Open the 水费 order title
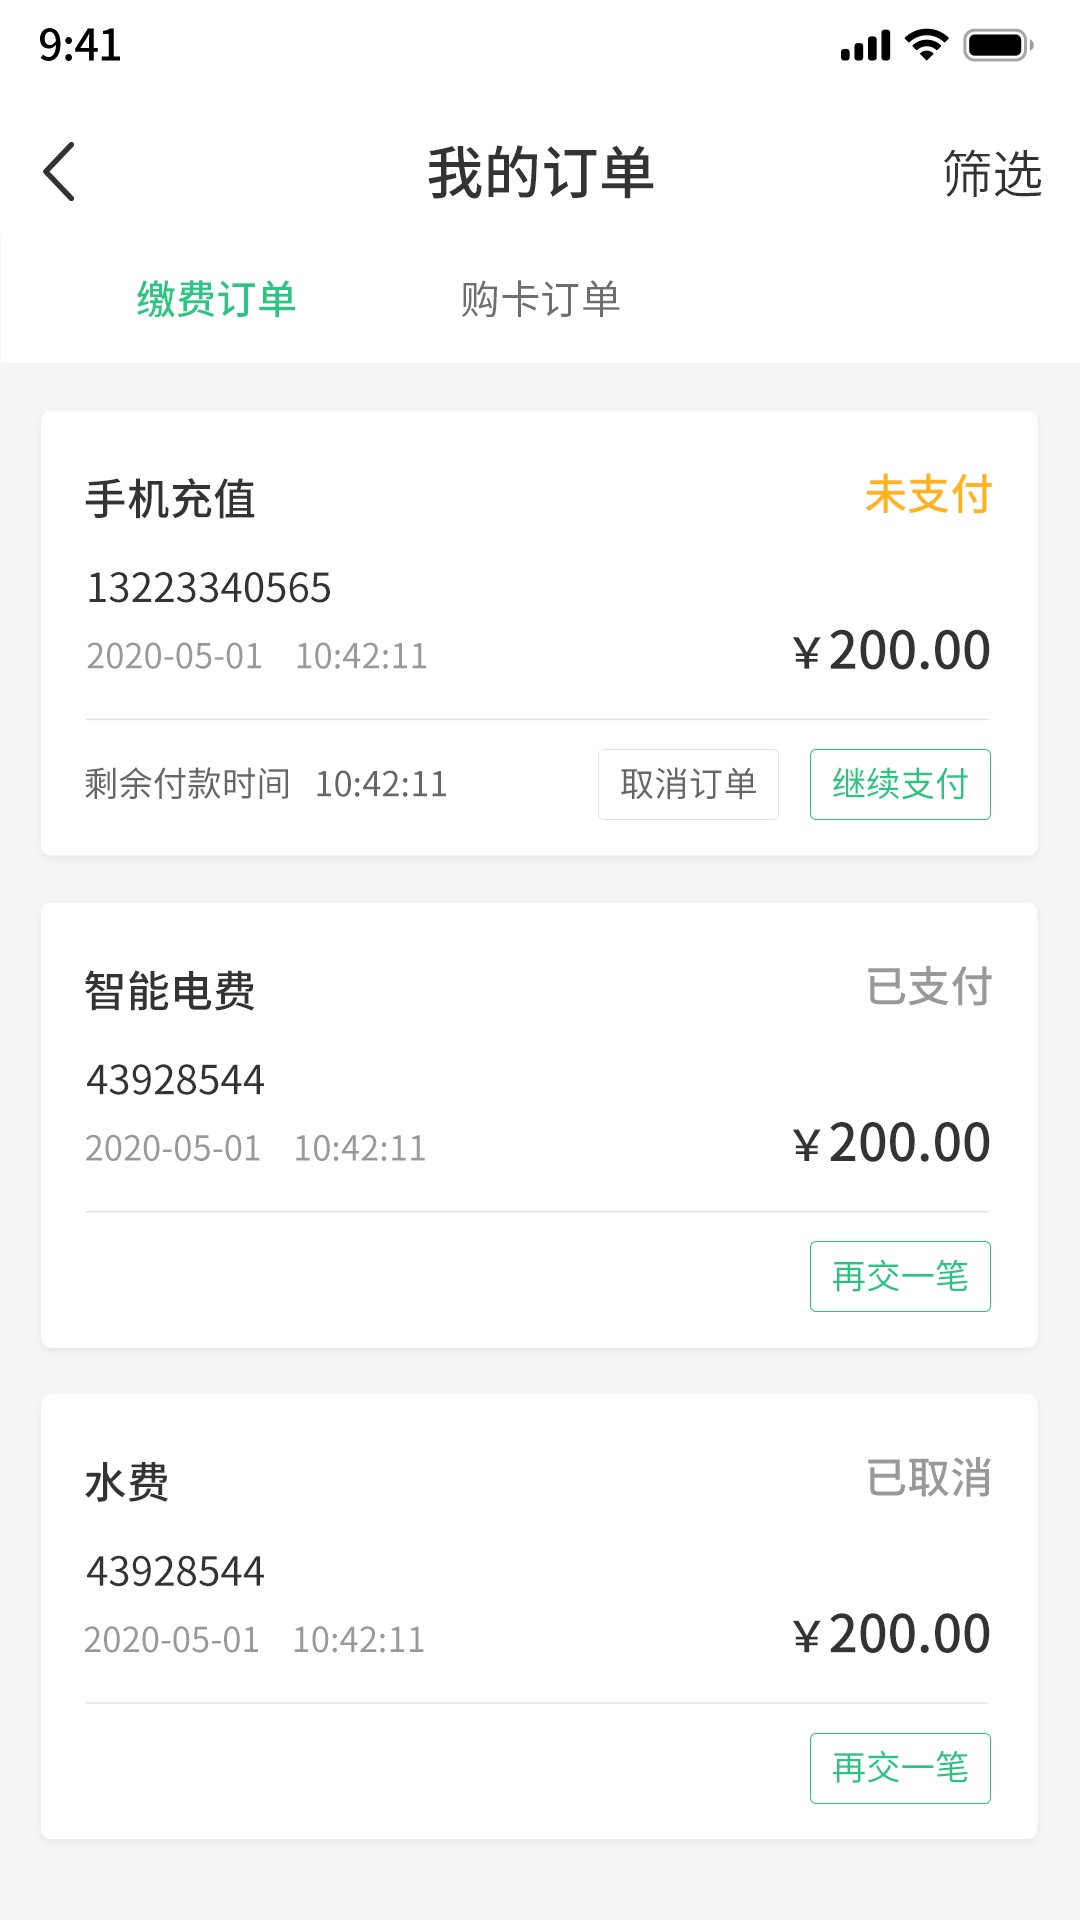Screen dimensions: 1080x1920 pos(127,1482)
